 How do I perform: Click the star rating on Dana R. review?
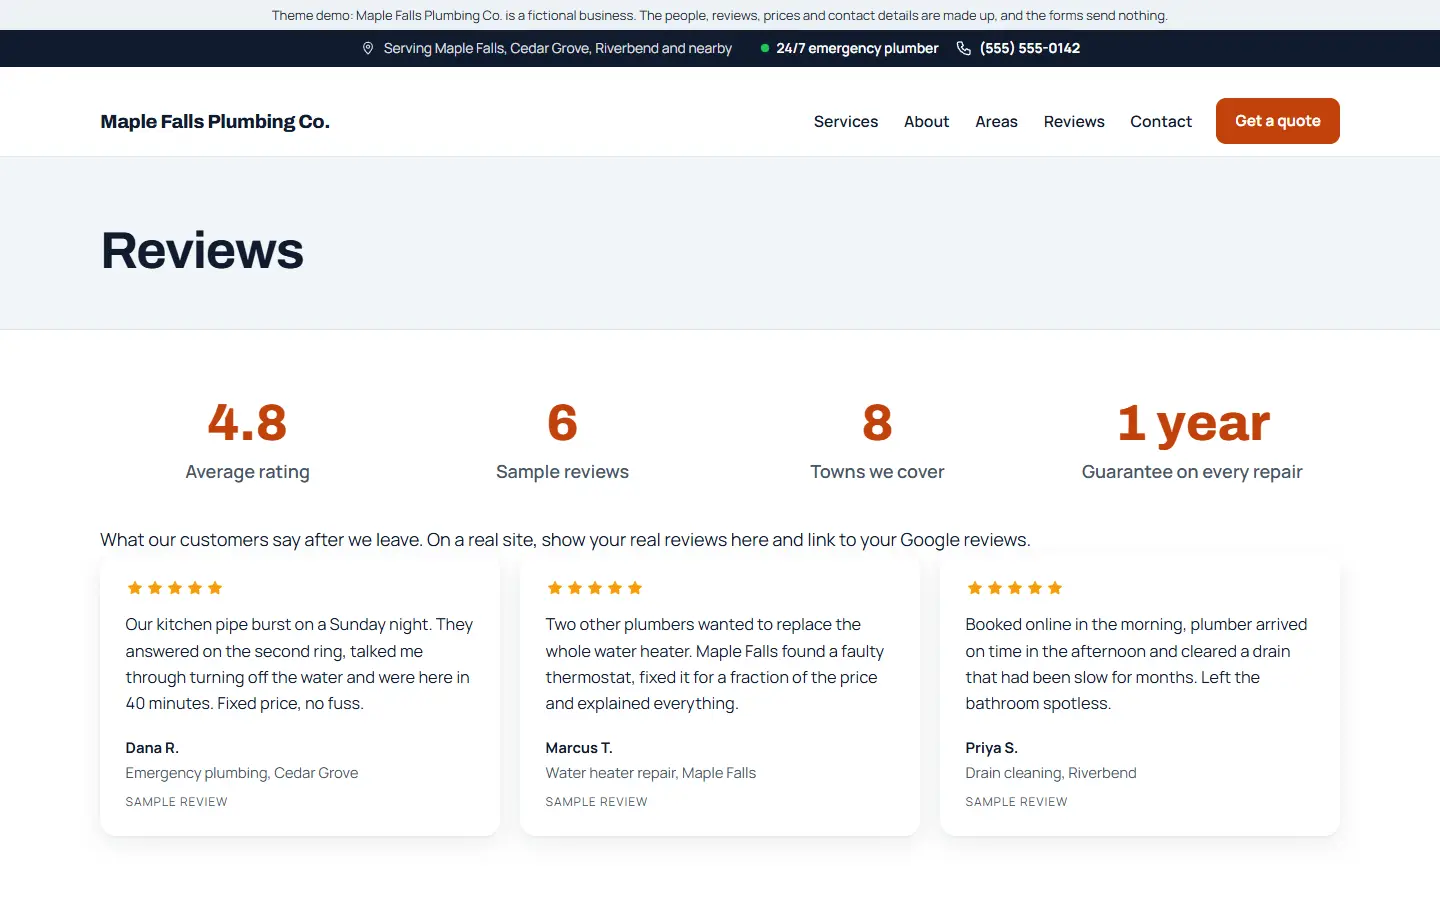pyautogui.click(x=175, y=588)
